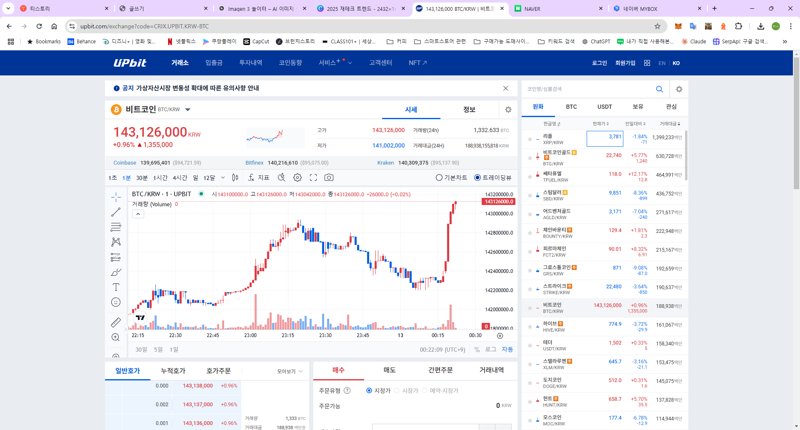This screenshot has height=430, width=800.
Task: Open candlestick chart style selector
Action: point(235,178)
